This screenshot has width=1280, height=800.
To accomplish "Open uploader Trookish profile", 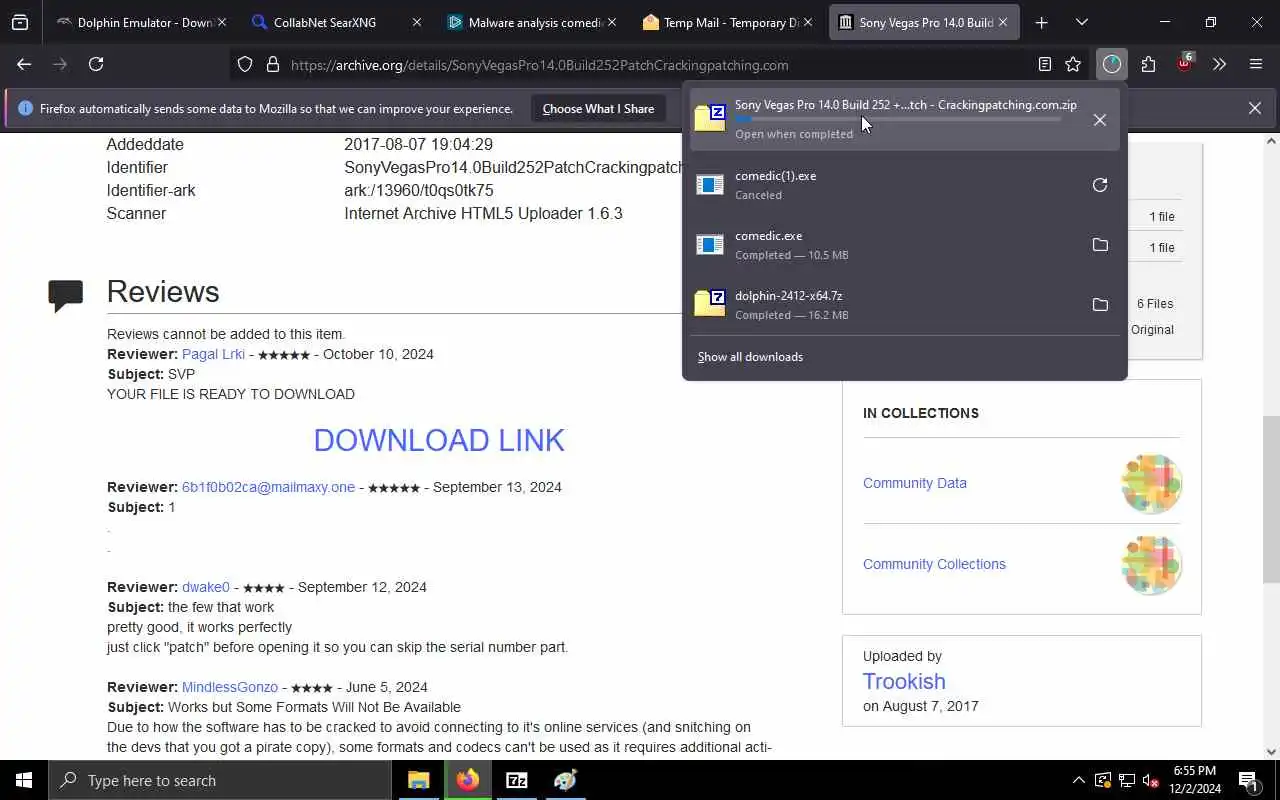I will click(904, 681).
